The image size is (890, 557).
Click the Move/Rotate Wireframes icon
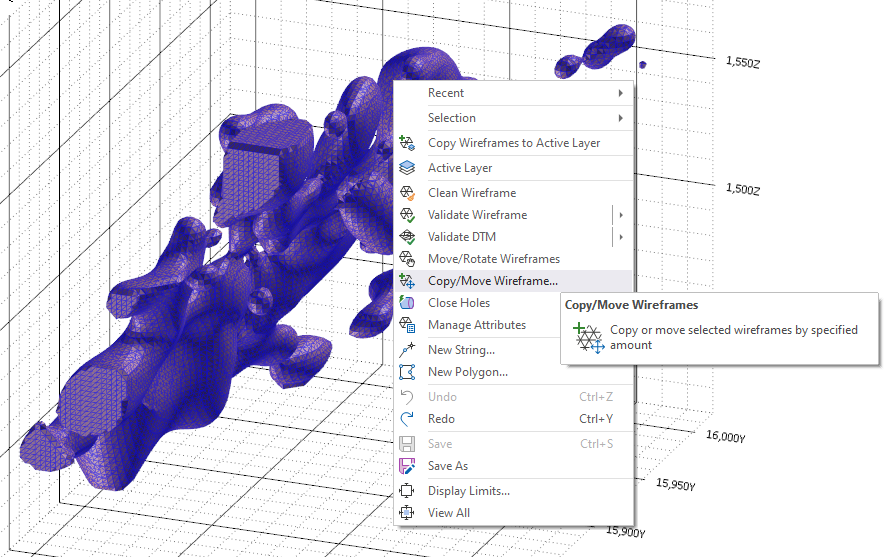coord(407,259)
